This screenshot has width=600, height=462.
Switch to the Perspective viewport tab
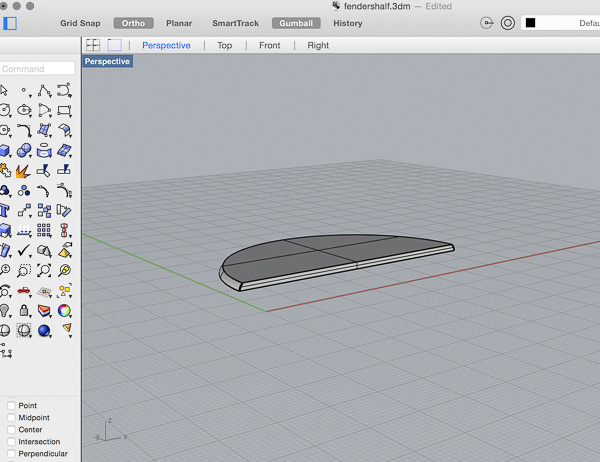point(166,45)
